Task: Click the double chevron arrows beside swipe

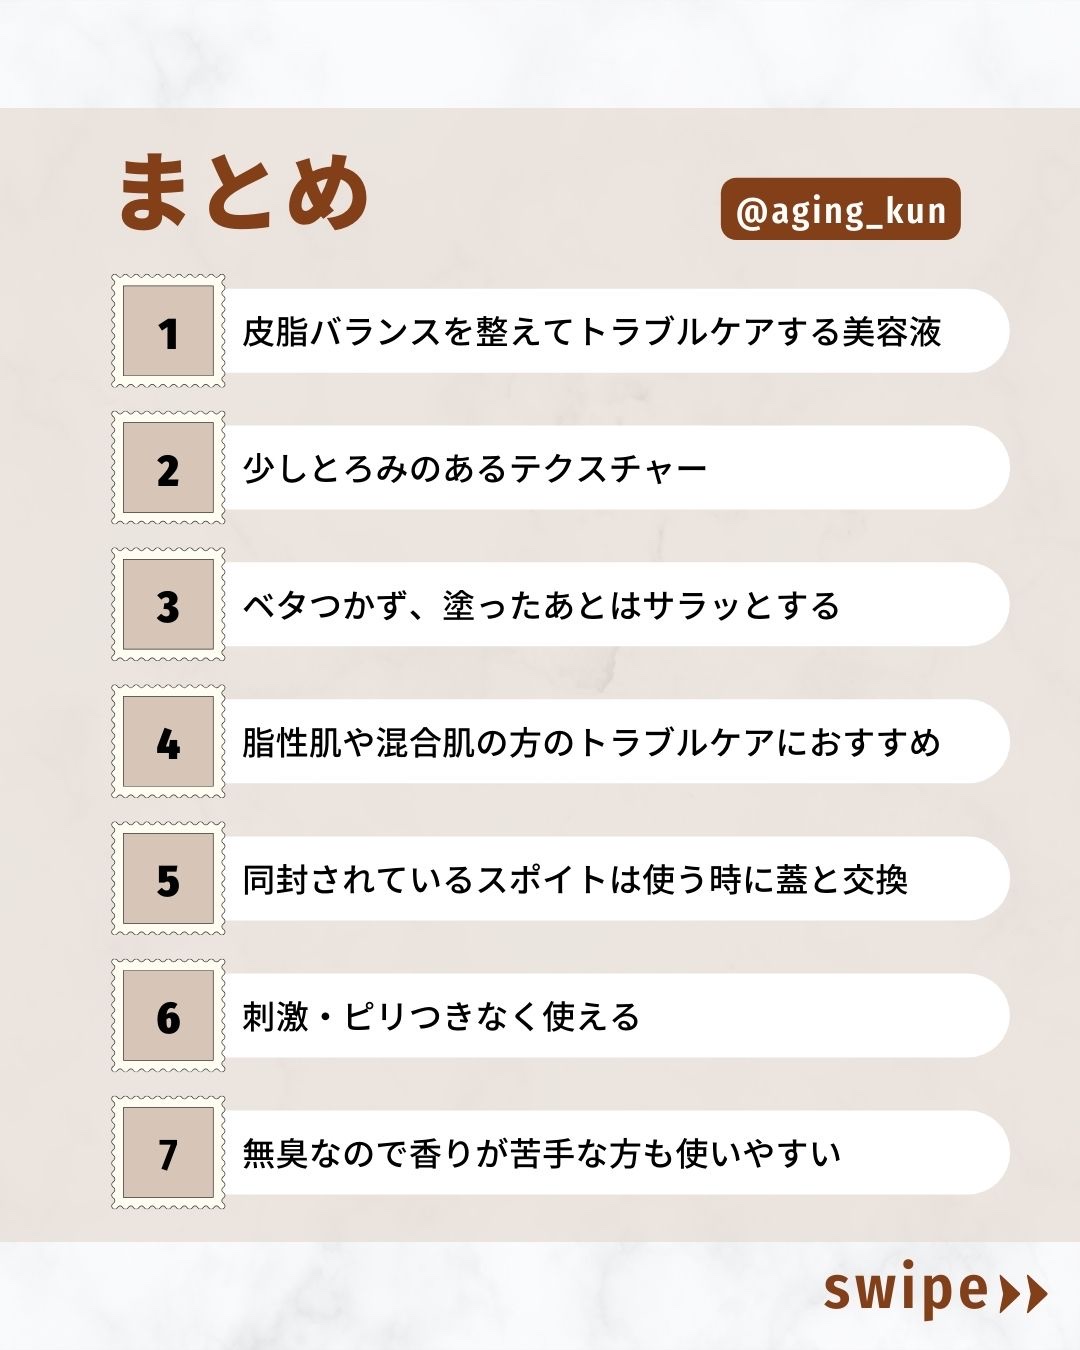Action: coord(1023,1293)
